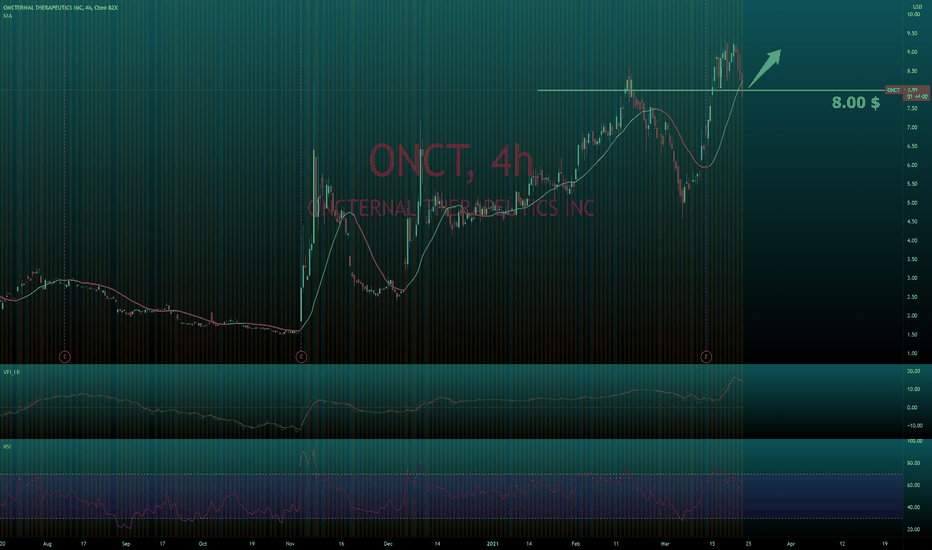This screenshot has height=550, width=932.
Task: Click the Oncternal Therapeutics Inc chart title
Action: (60, 8)
